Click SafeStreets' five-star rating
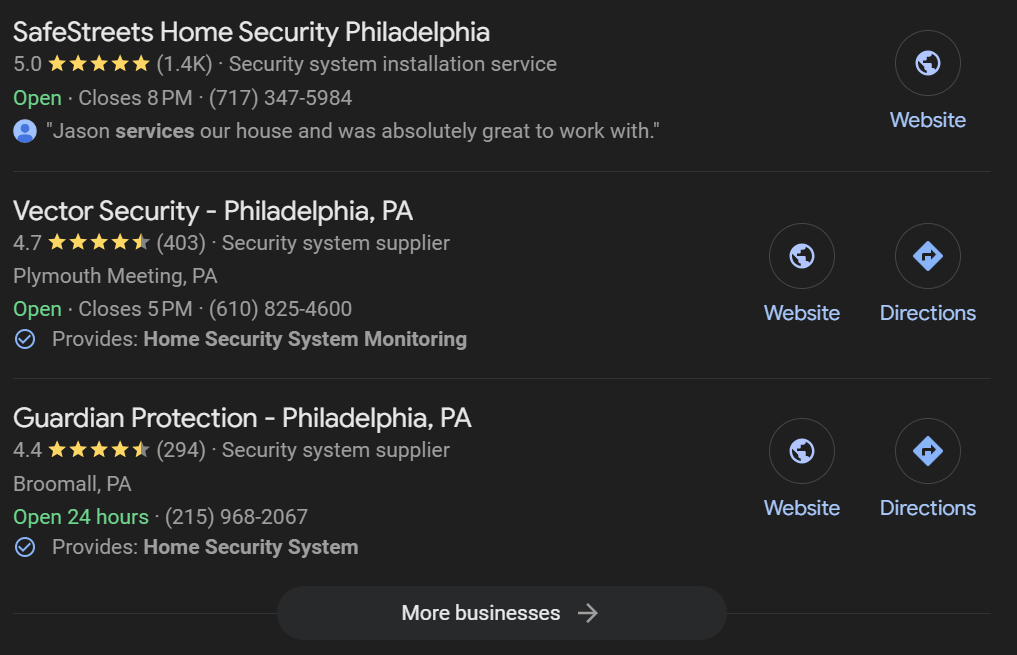The image size is (1017, 655). (97, 62)
